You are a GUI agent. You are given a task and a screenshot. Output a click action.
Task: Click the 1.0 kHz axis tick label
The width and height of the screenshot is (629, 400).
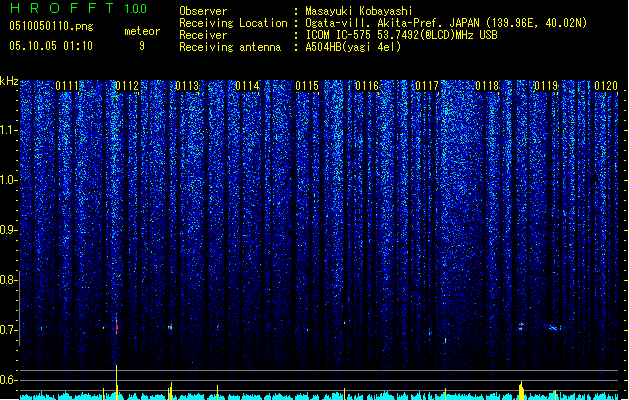click(8, 180)
